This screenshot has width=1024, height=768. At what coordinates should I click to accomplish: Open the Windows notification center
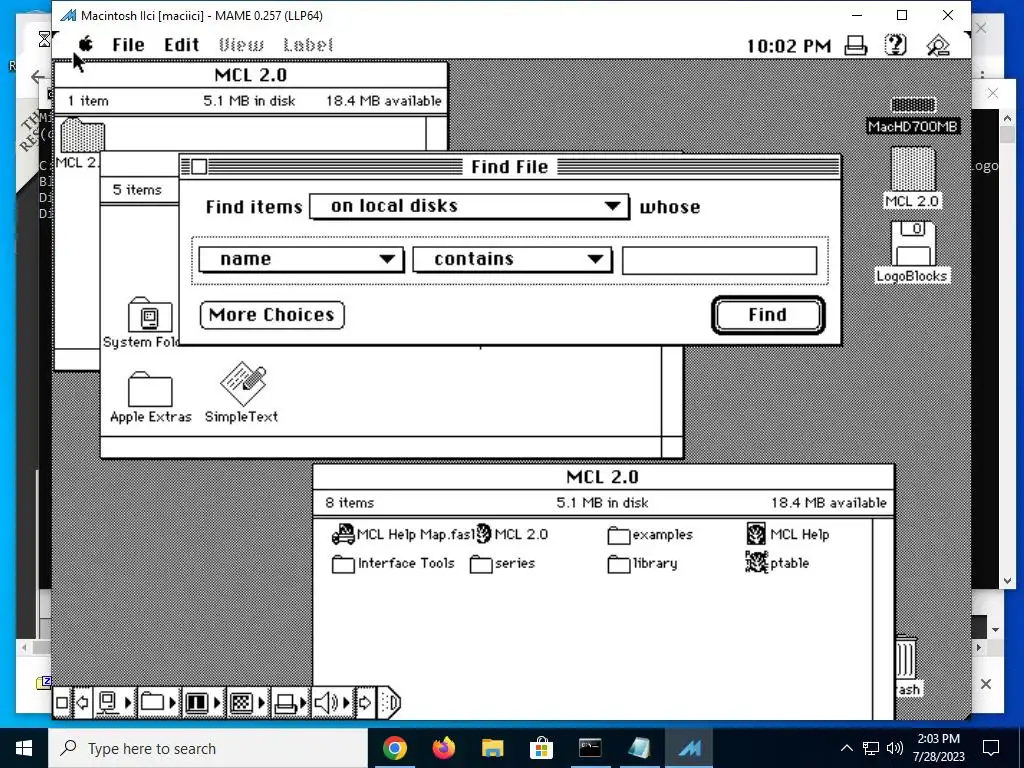pos(991,748)
